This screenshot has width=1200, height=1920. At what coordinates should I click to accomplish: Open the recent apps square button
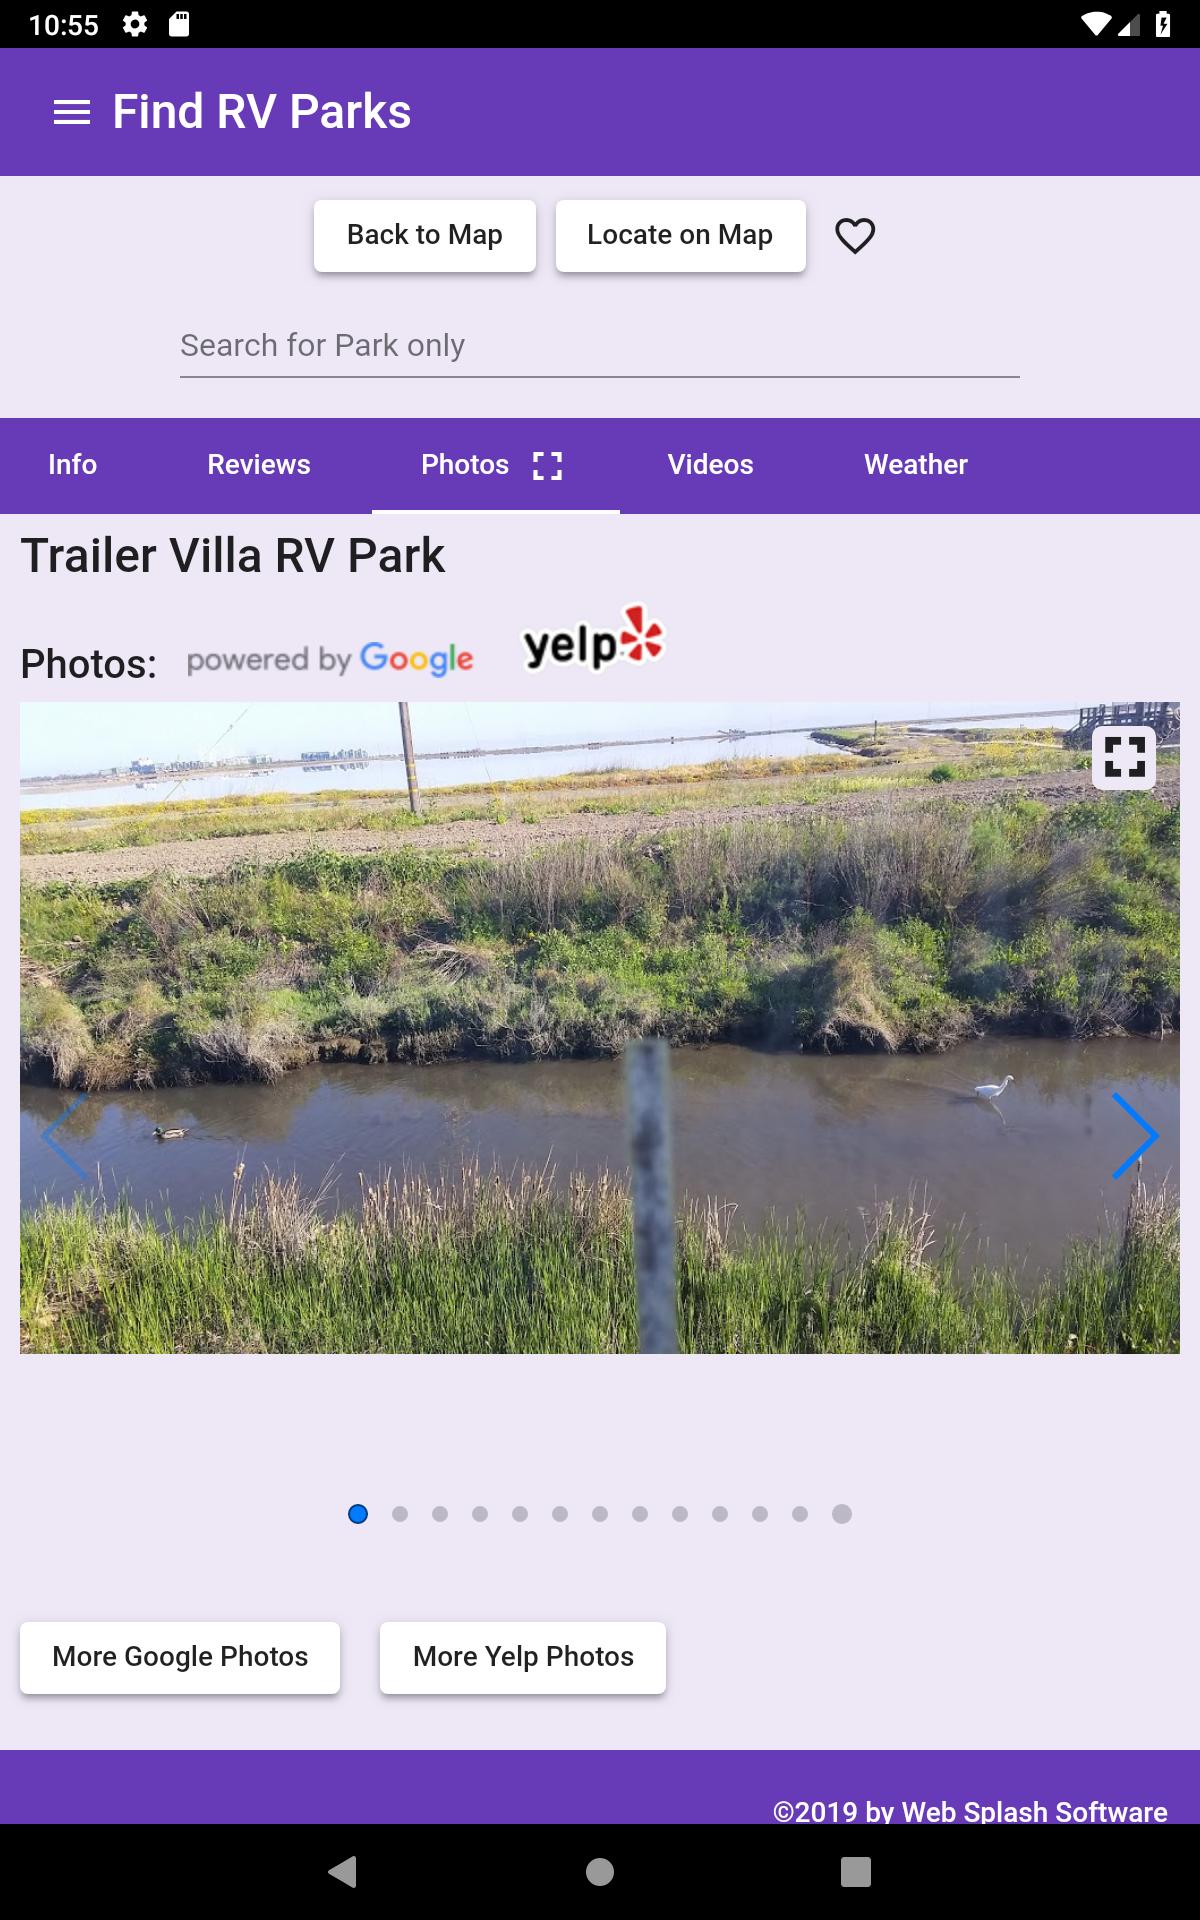(856, 1871)
